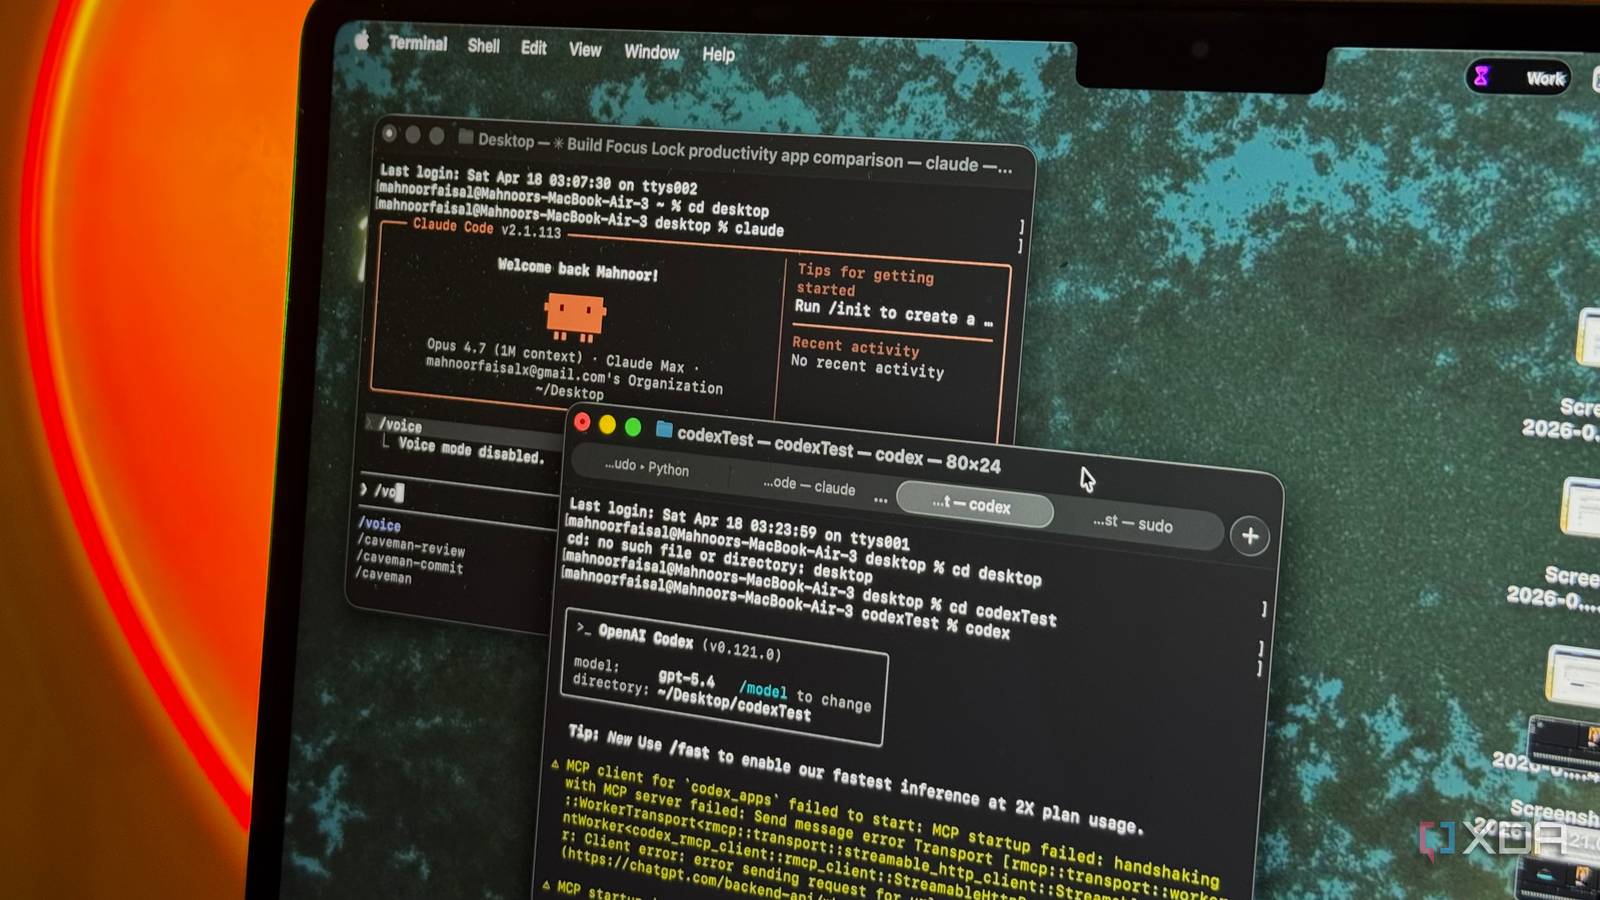This screenshot has width=1600, height=900.
Task: Click the 'Voice mode disabled.' message
Action: [471, 450]
